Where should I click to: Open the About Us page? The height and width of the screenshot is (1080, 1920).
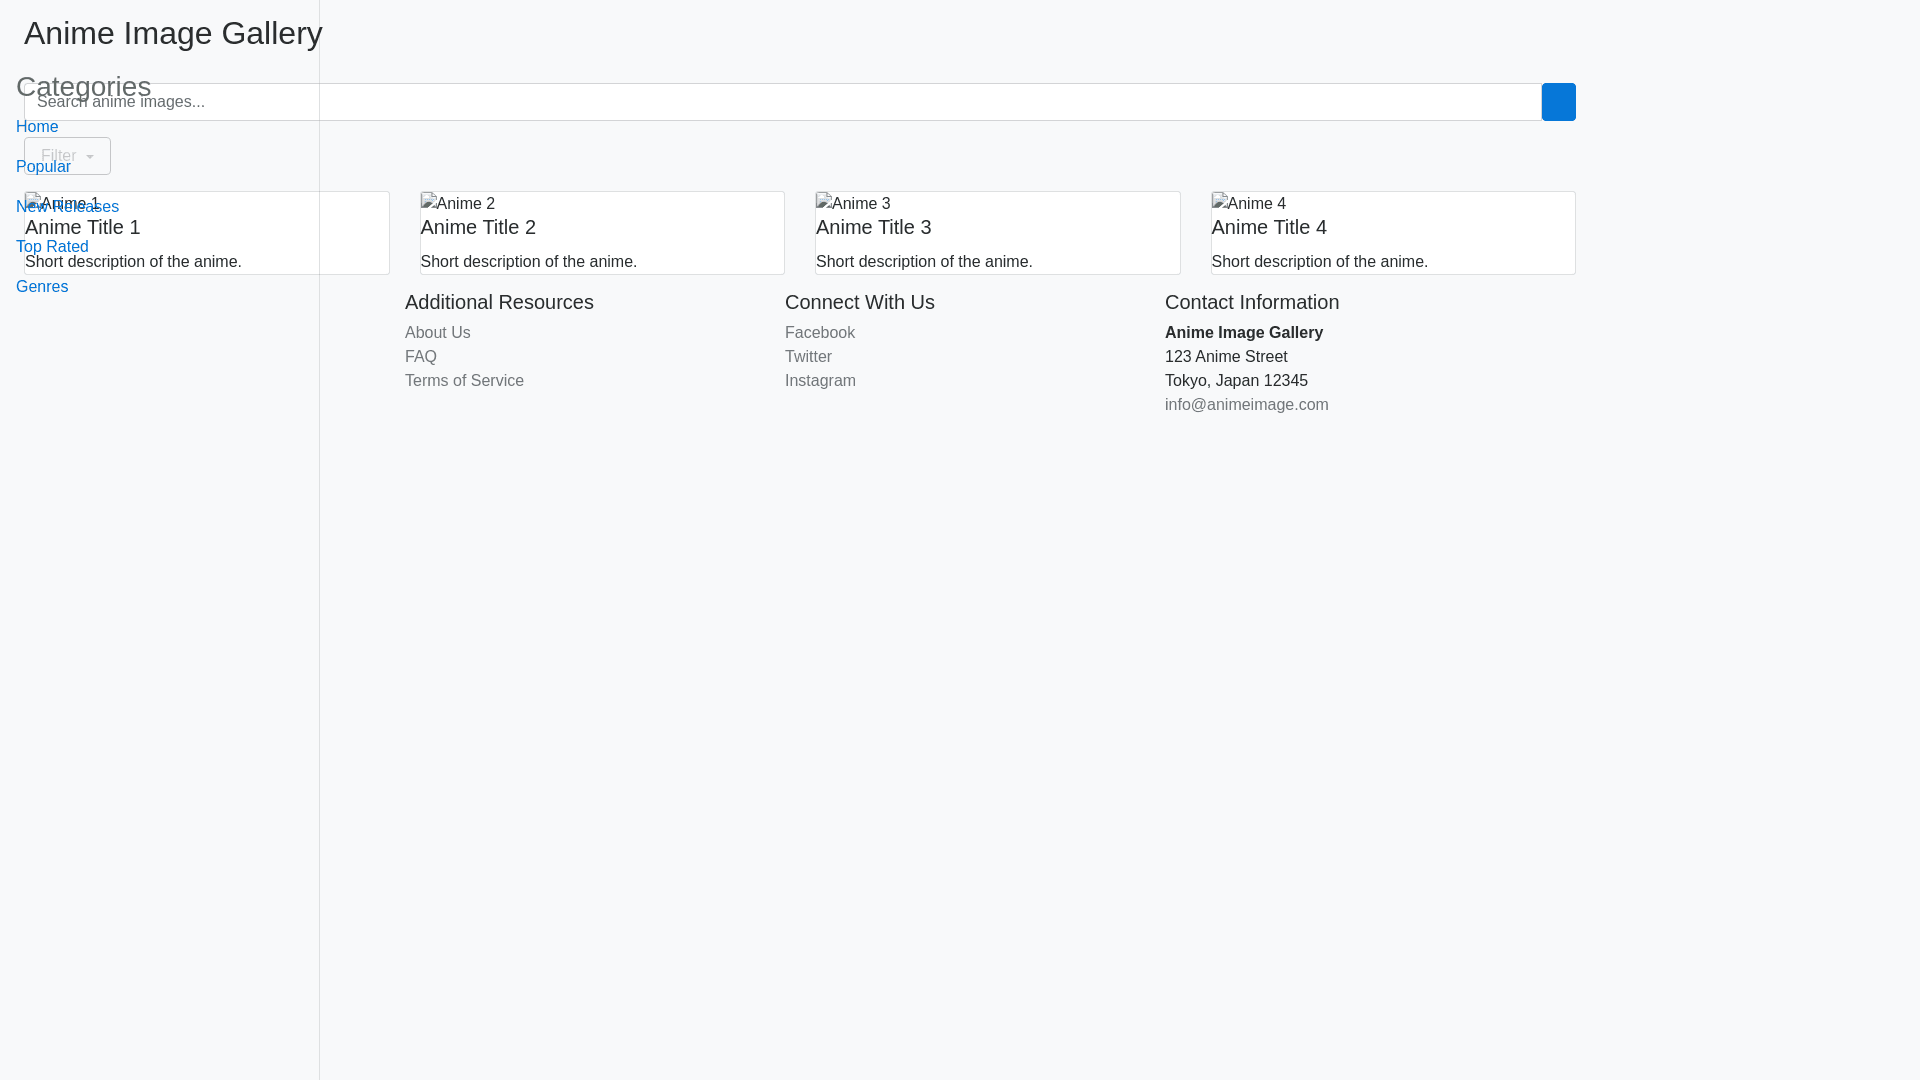click(437, 332)
